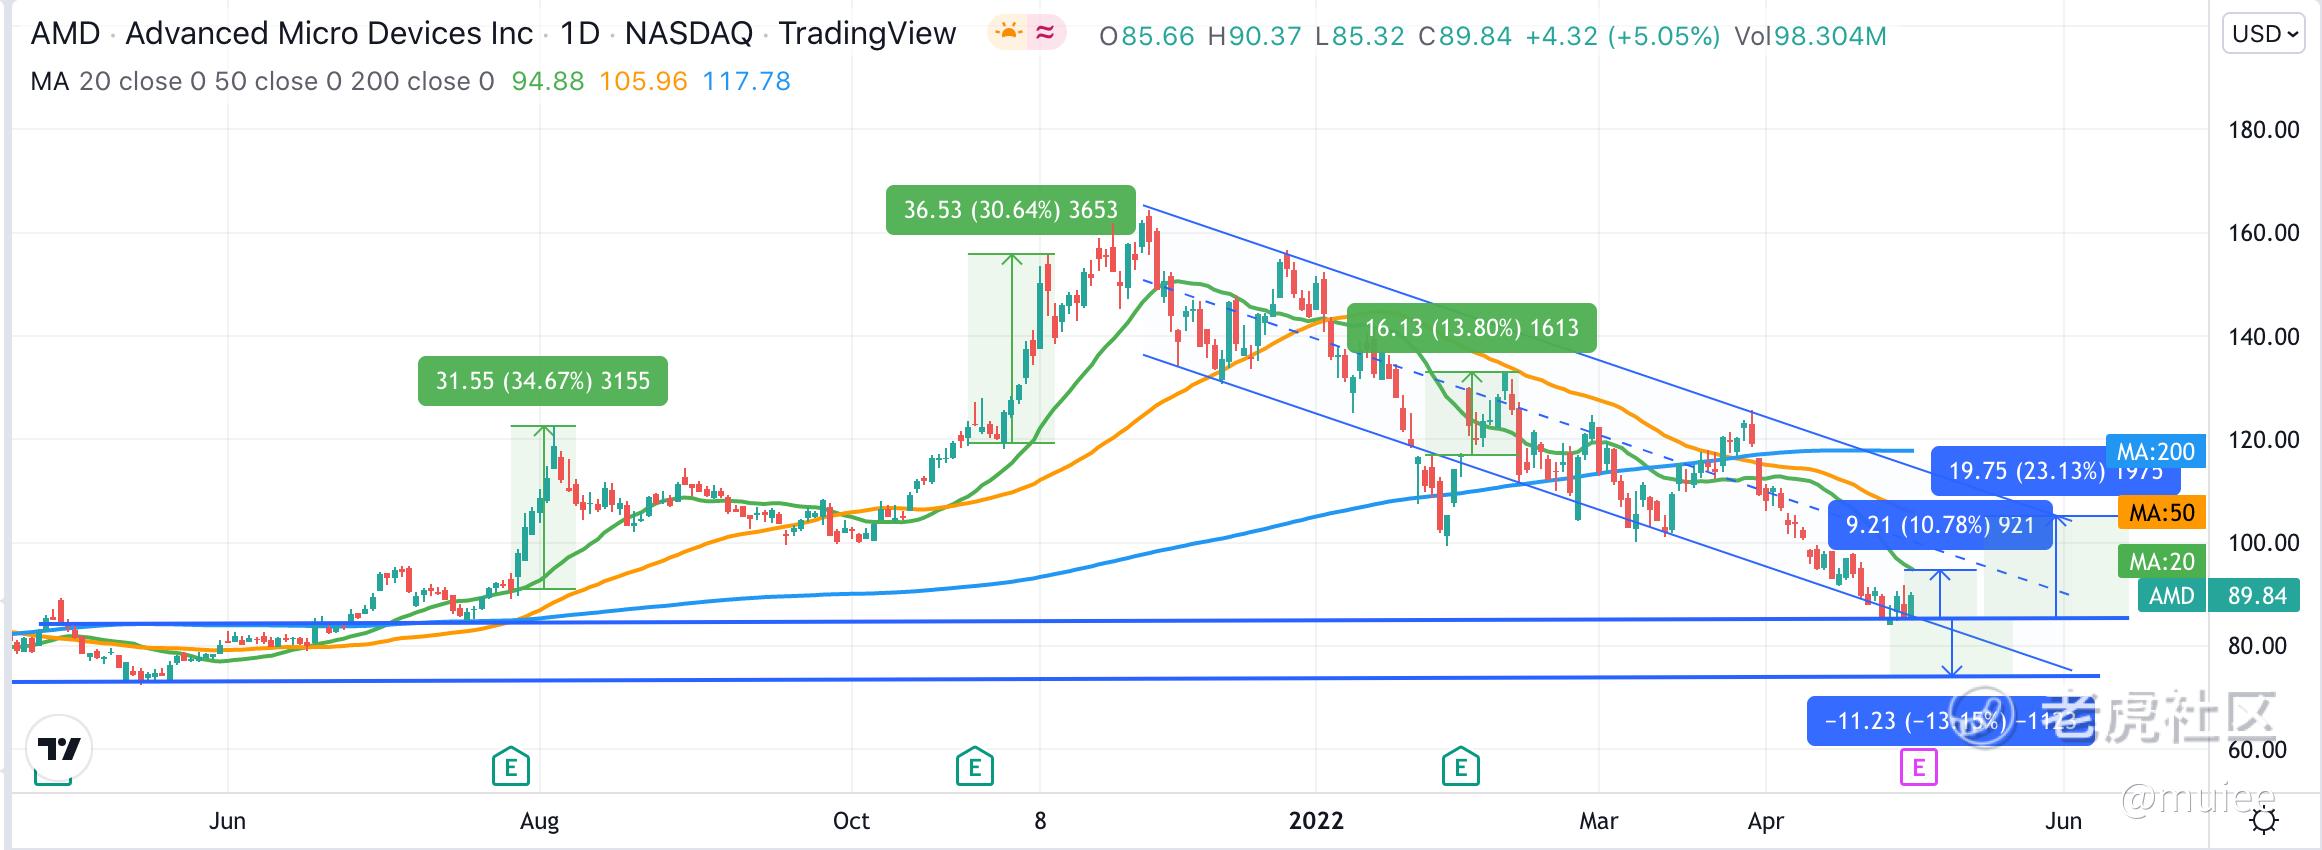
Task: Open the USD currency dropdown
Action: point(2265,34)
